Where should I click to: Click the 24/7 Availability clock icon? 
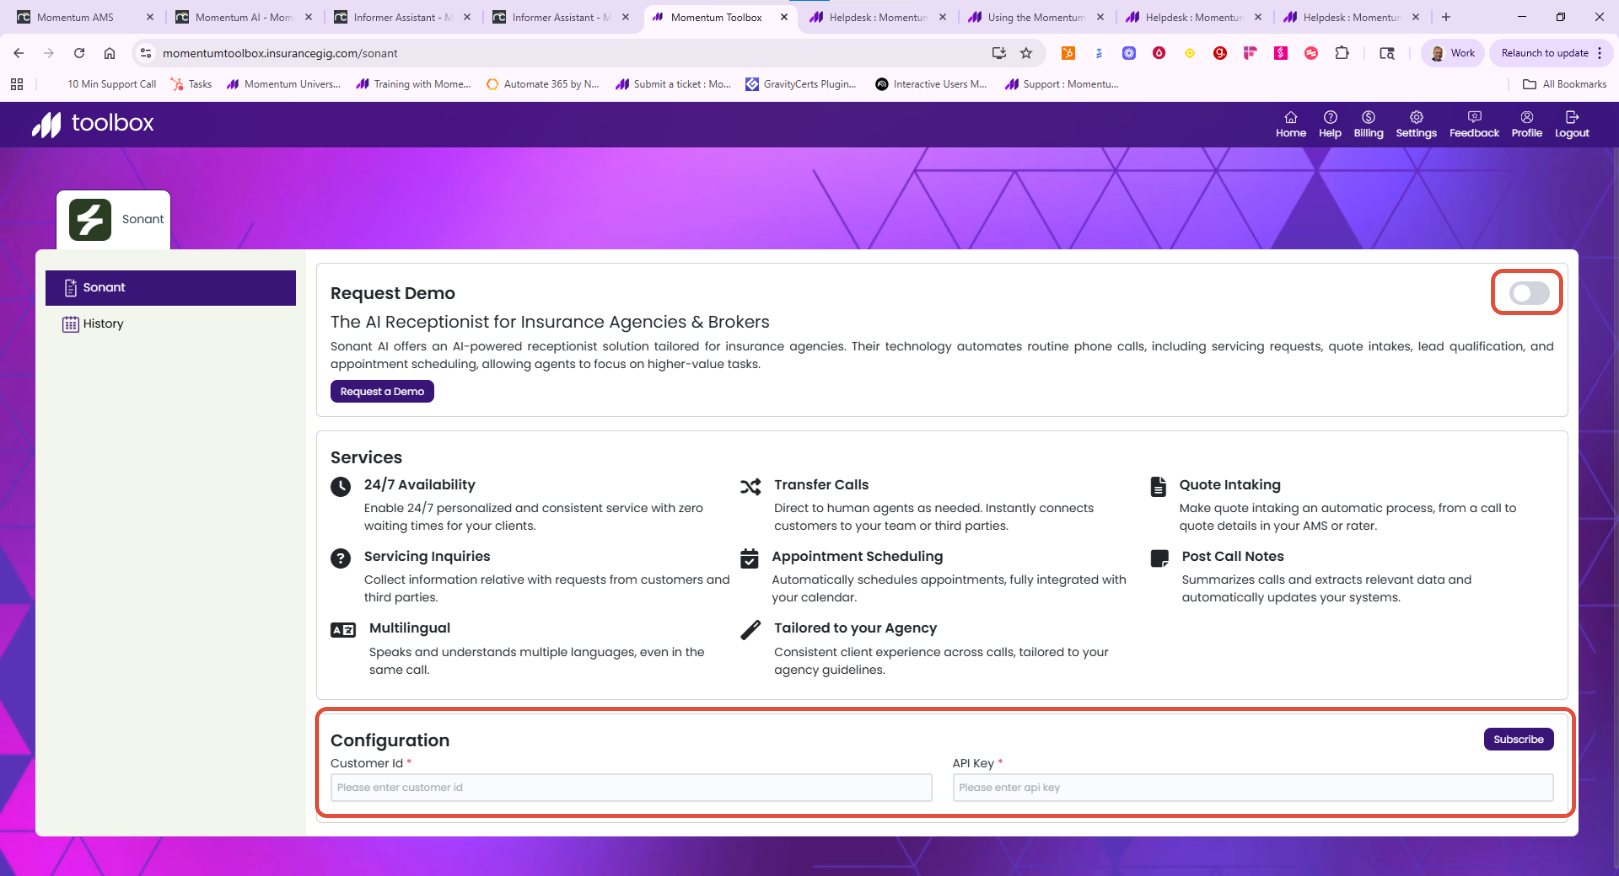click(x=341, y=487)
